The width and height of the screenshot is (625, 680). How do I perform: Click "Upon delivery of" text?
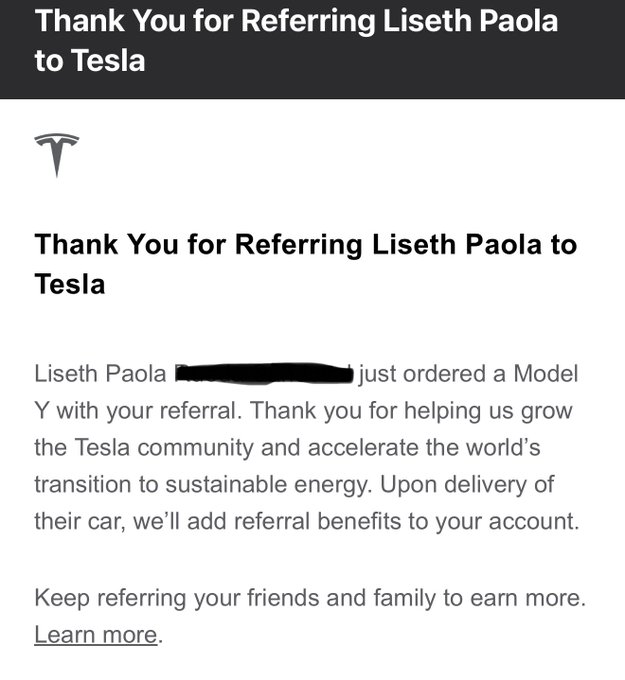[x=467, y=484]
